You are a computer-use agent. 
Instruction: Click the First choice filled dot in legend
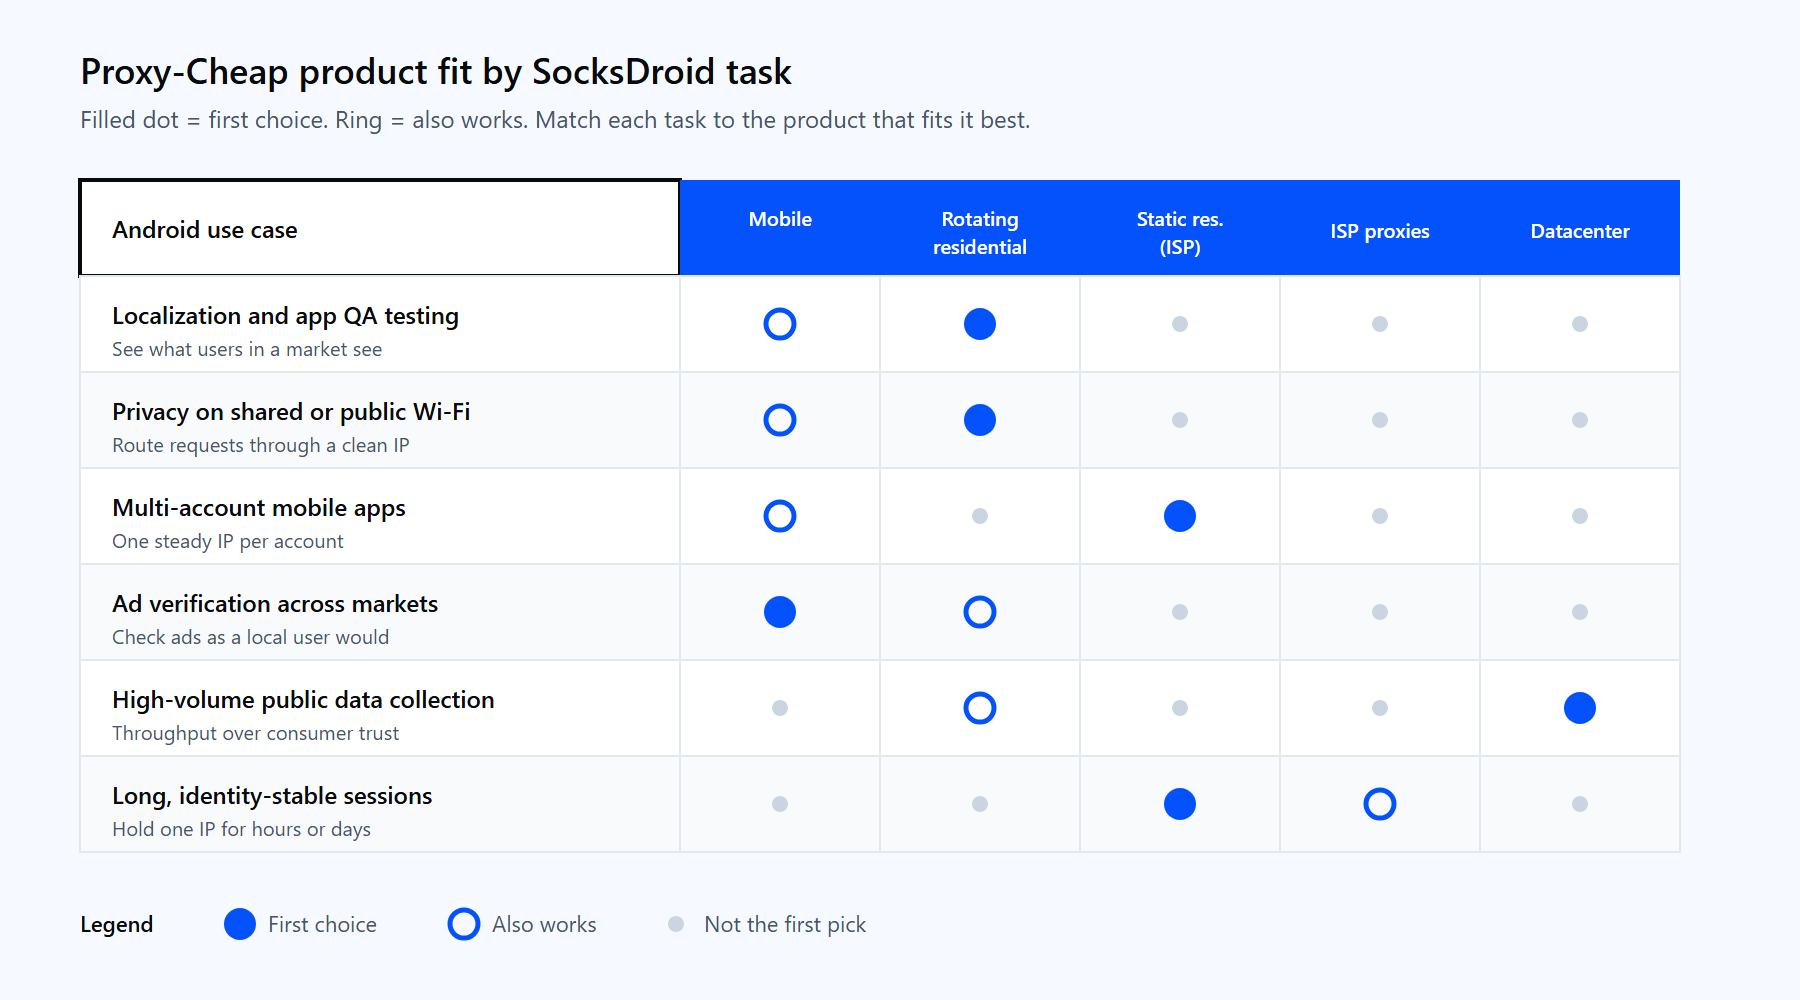pyautogui.click(x=240, y=924)
